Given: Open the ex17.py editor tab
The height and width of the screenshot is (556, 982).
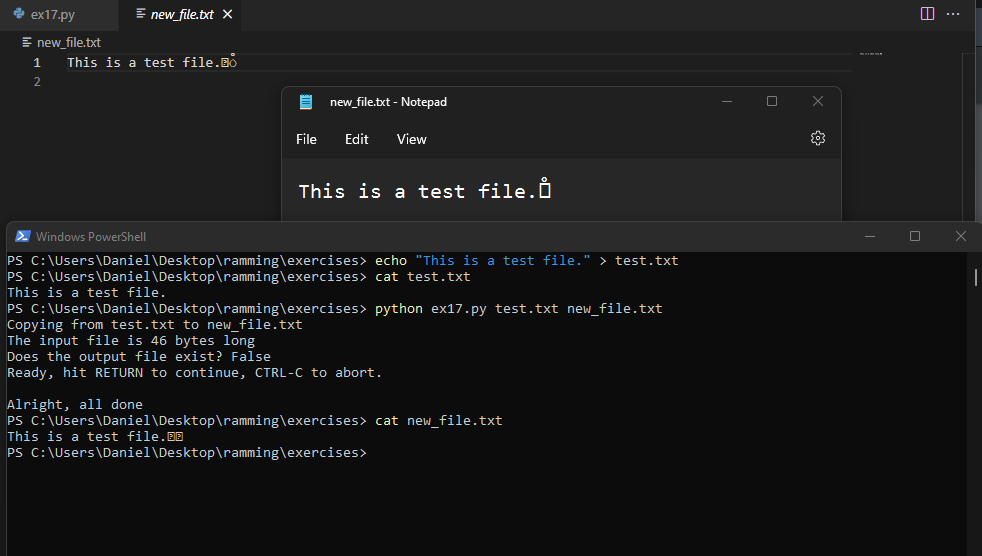Looking at the screenshot, I should click(x=52, y=15).
